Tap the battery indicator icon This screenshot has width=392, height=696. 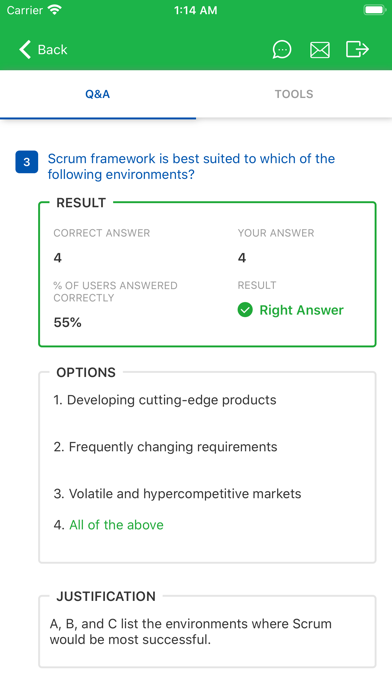[x=374, y=10]
